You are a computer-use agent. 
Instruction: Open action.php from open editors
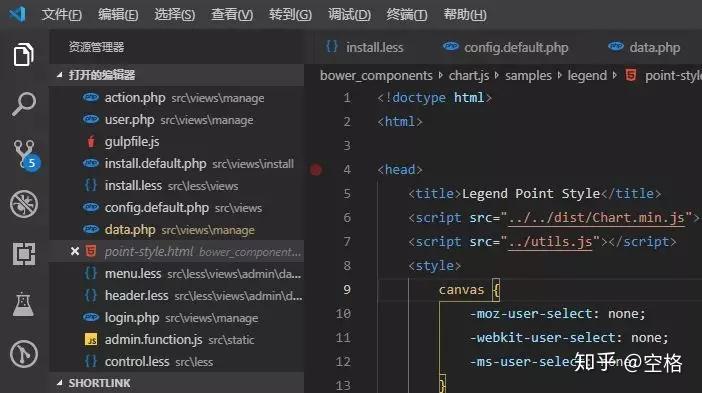[x=176, y=98]
